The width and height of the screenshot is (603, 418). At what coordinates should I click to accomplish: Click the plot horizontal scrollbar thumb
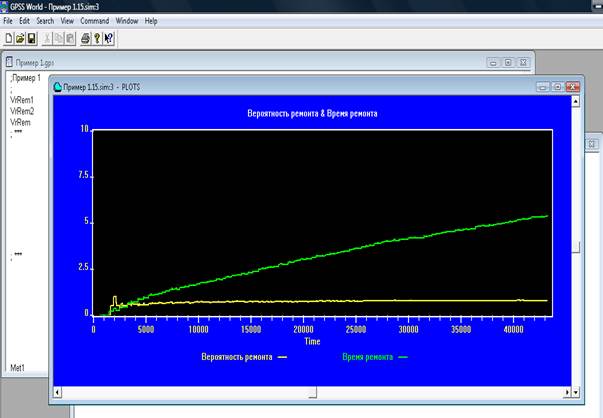(x=313, y=393)
